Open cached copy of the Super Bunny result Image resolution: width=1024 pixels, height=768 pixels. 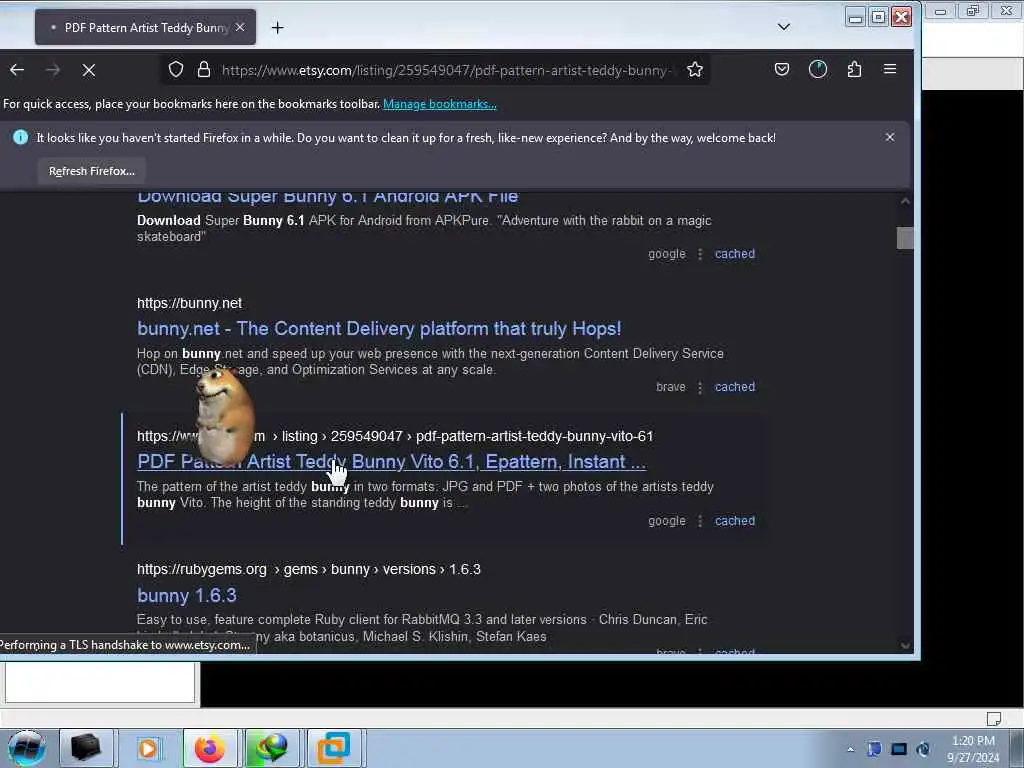735,253
